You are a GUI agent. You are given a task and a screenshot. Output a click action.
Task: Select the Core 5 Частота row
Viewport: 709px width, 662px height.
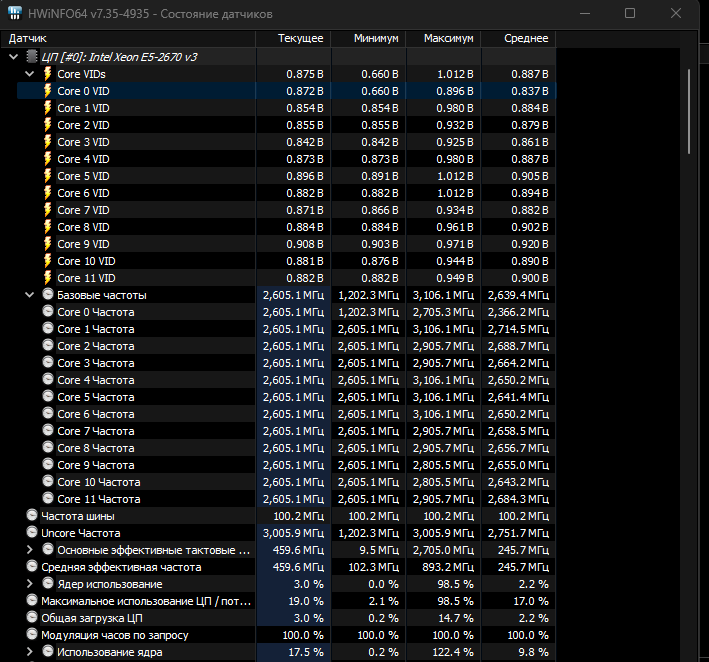click(287, 397)
